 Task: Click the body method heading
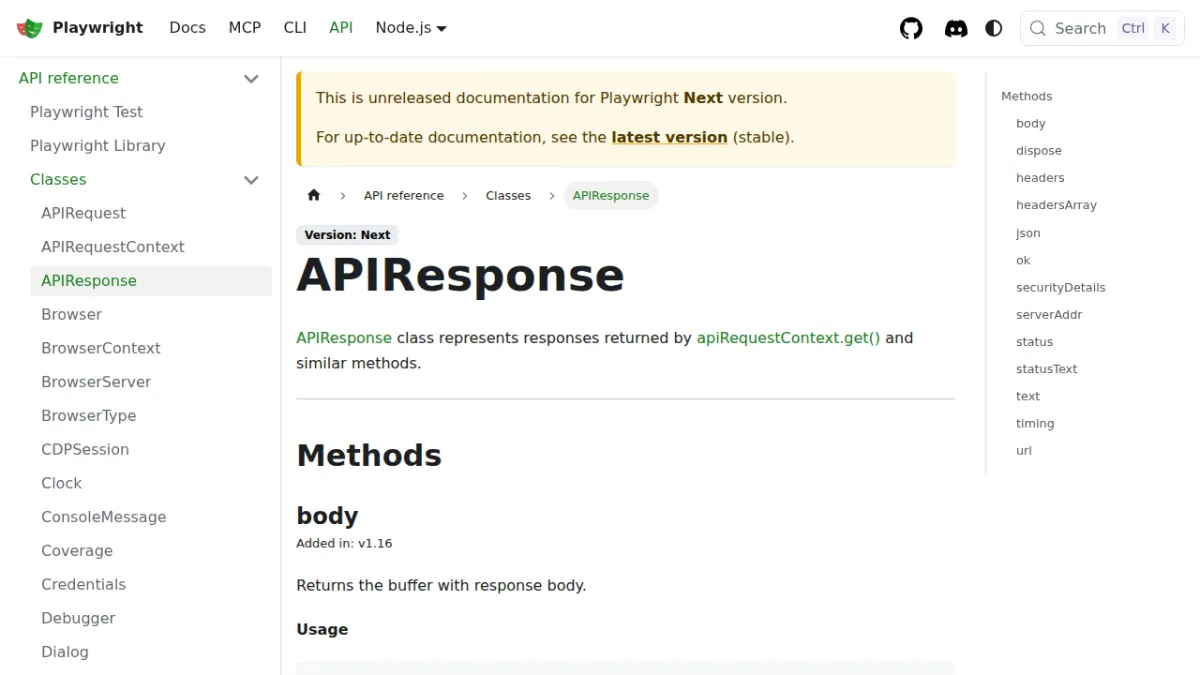tap(327, 516)
